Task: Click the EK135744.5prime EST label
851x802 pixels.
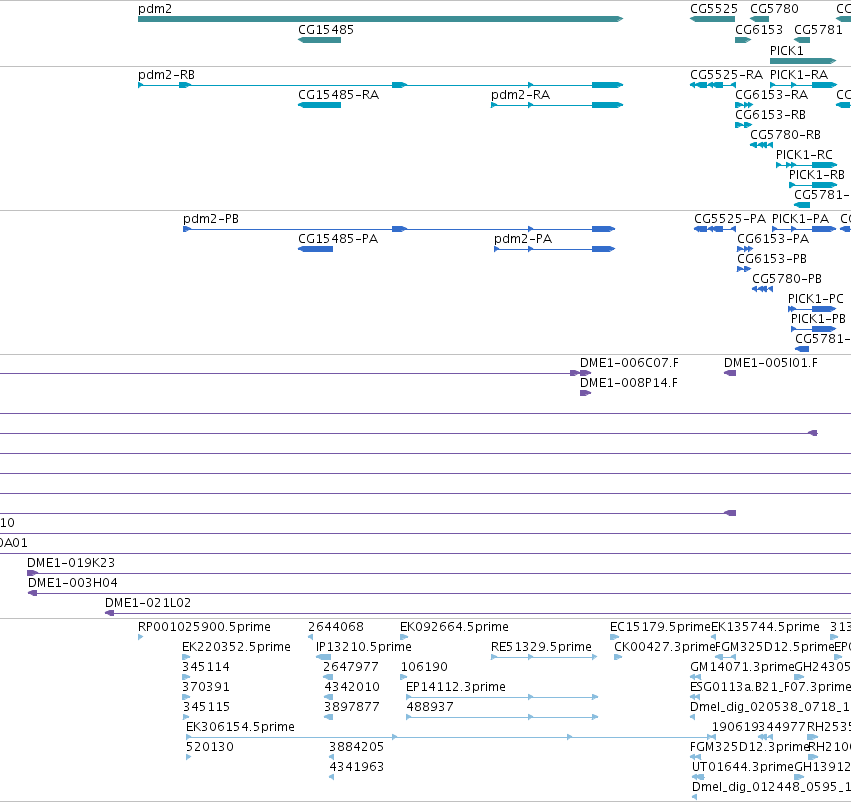Action: coord(765,627)
